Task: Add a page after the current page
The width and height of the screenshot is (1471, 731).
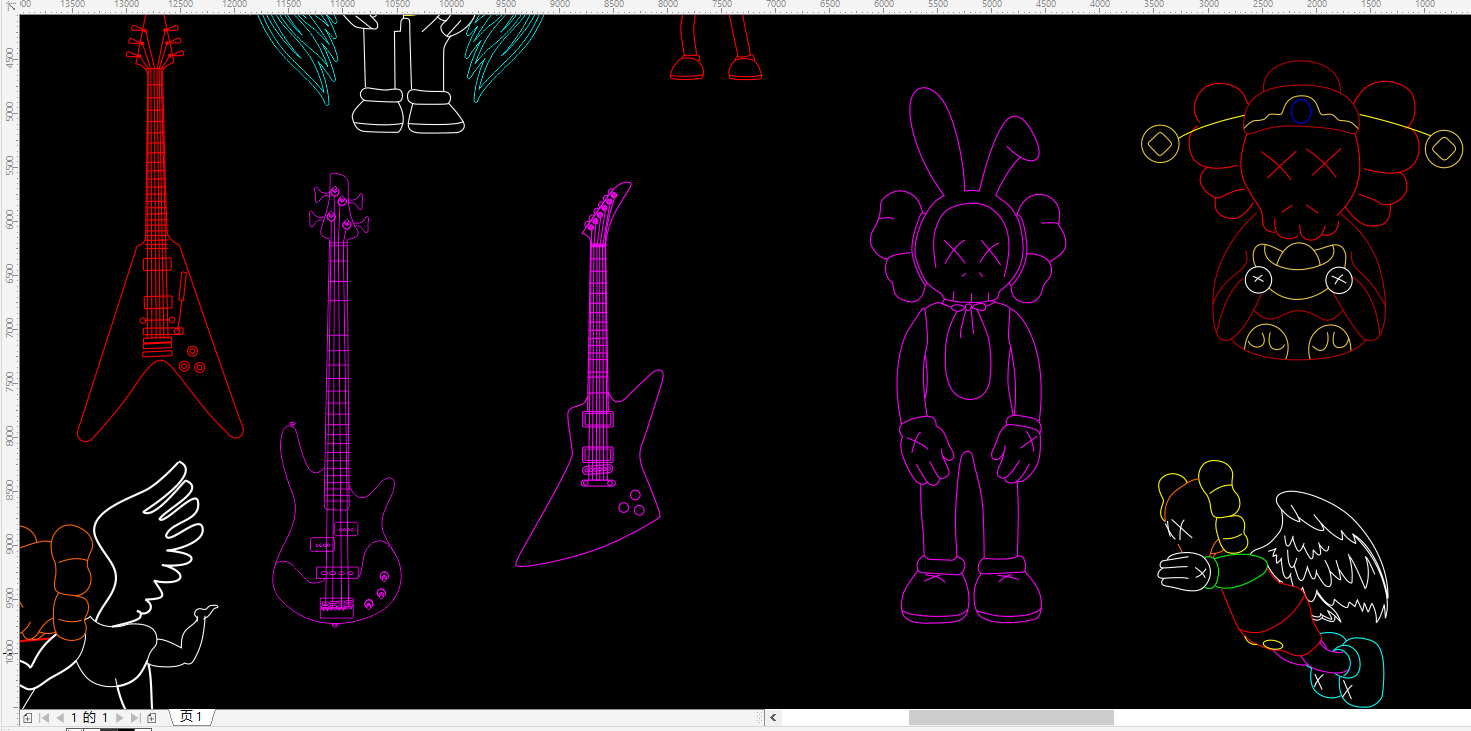Action: (151, 718)
